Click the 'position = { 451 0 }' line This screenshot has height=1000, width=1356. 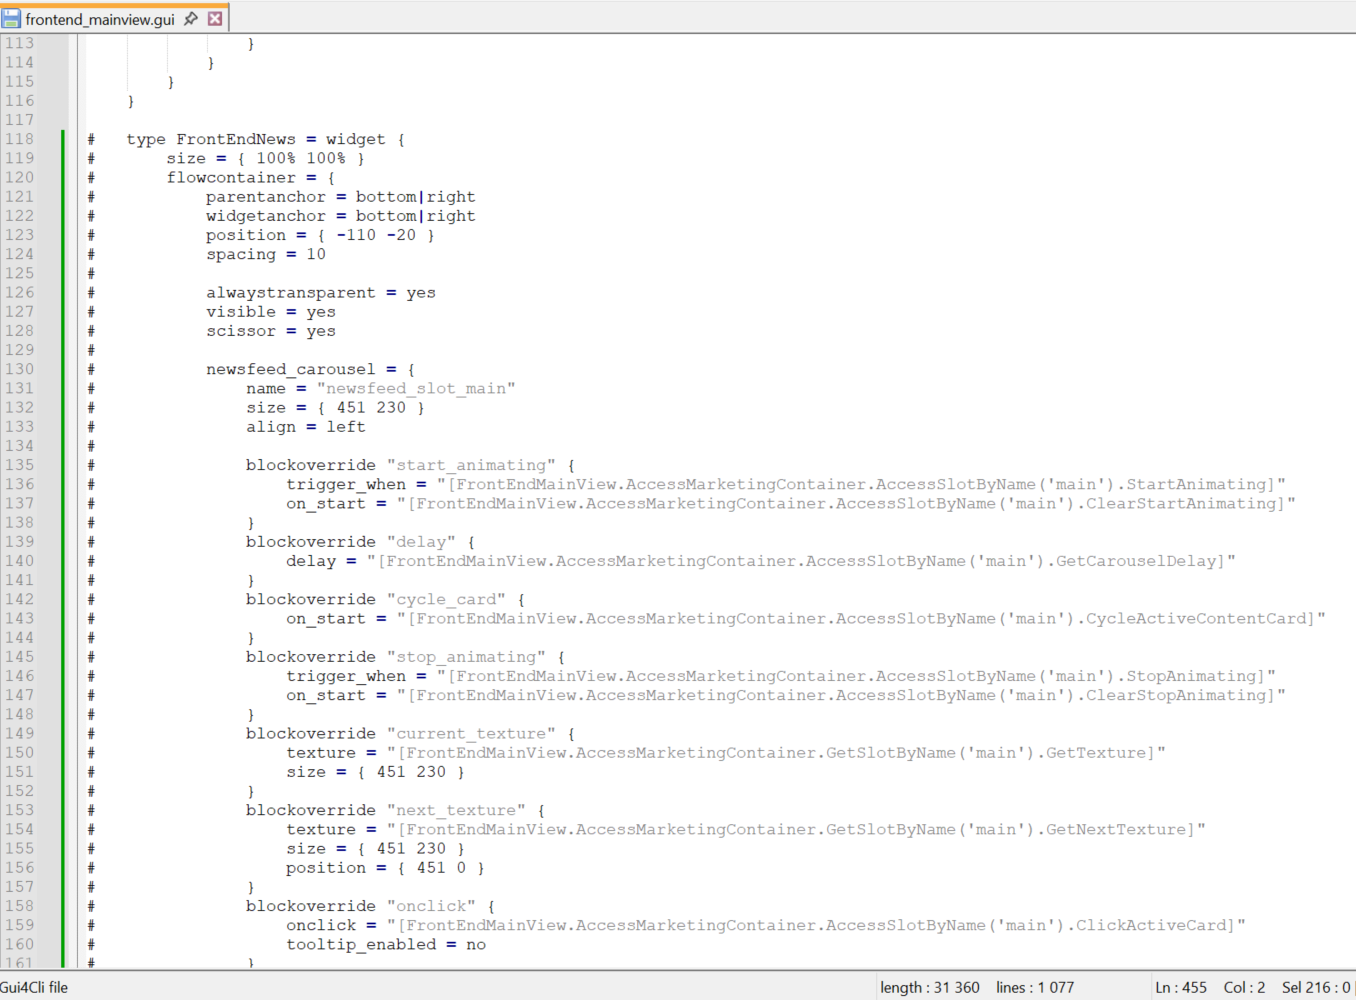coord(386,868)
